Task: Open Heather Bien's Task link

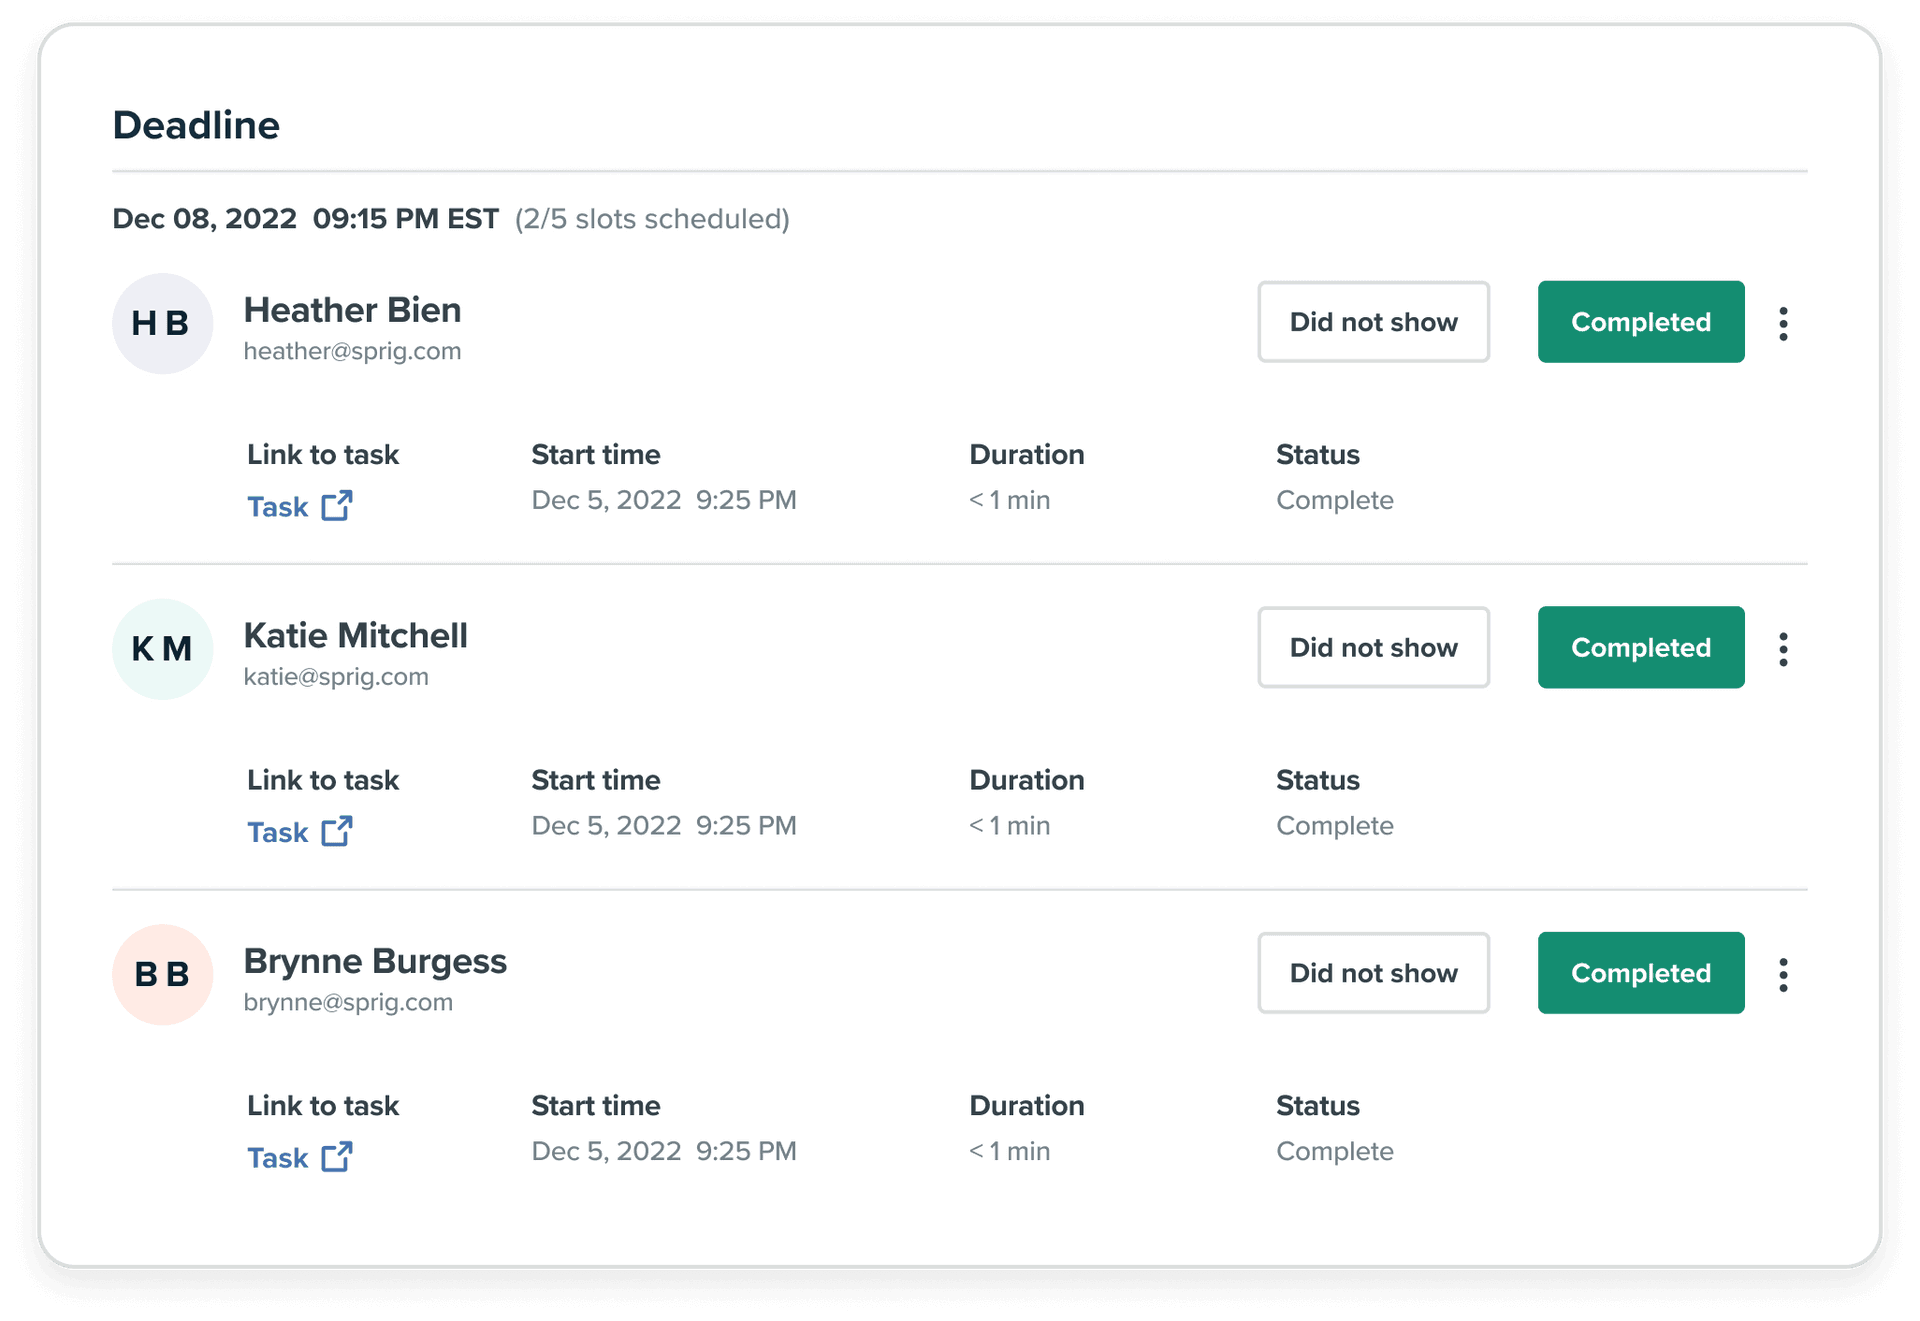Action: tap(299, 507)
